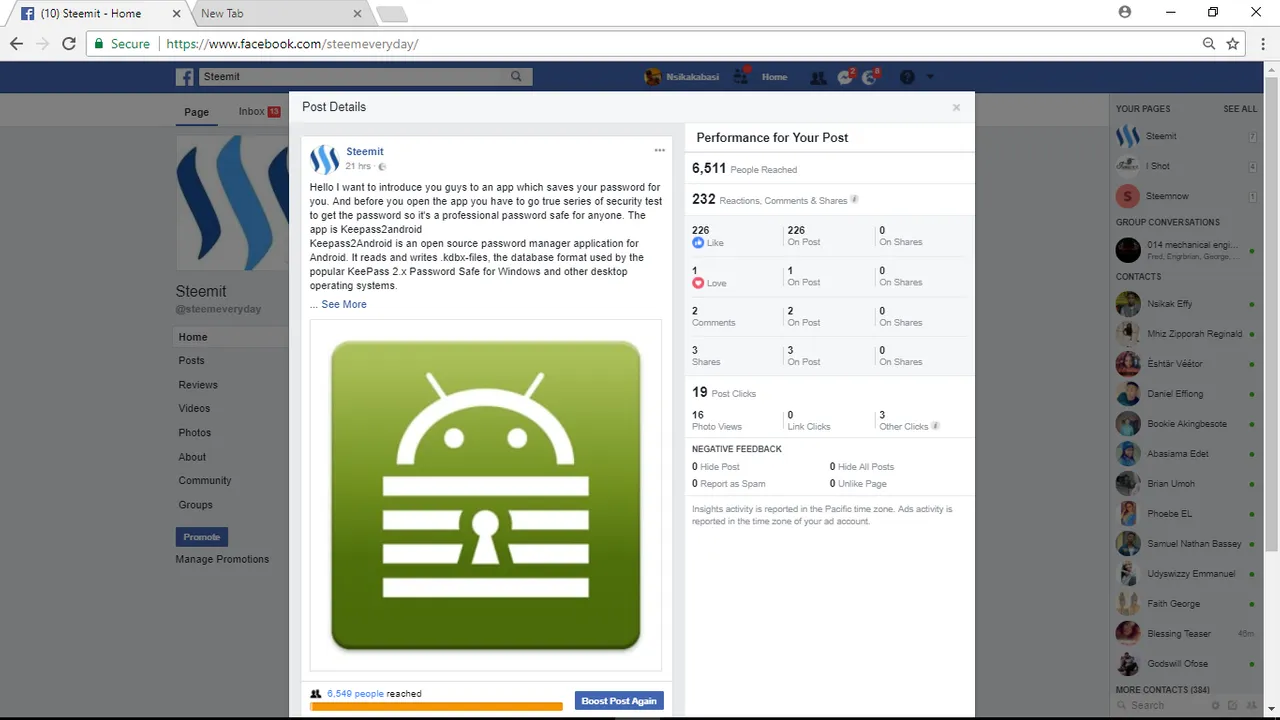Click the Manage Promotions link
The width and height of the screenshot is (1280, 720).
tap(222, 559)
